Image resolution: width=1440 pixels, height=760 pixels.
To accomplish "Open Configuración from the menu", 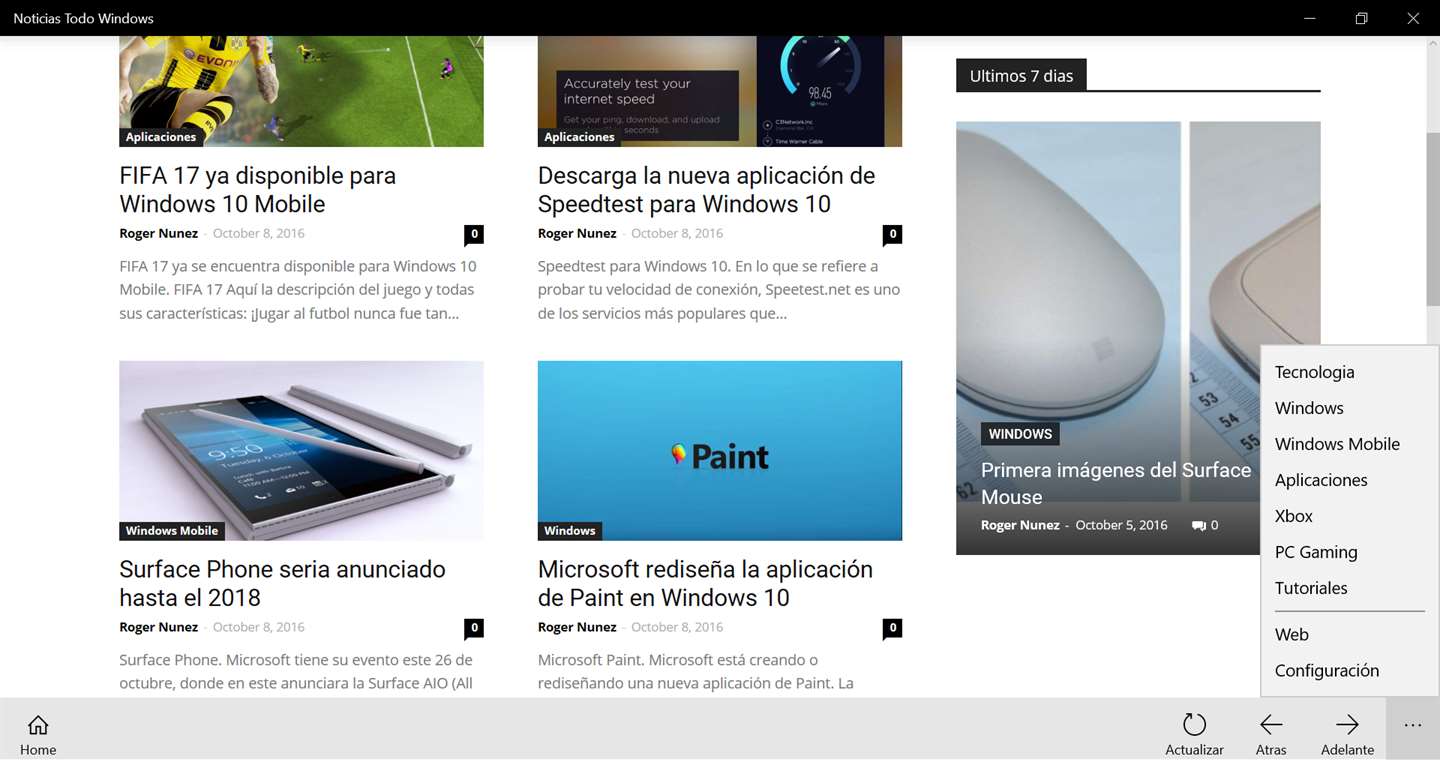I will pyautogui.click(x=1327, y=670).
